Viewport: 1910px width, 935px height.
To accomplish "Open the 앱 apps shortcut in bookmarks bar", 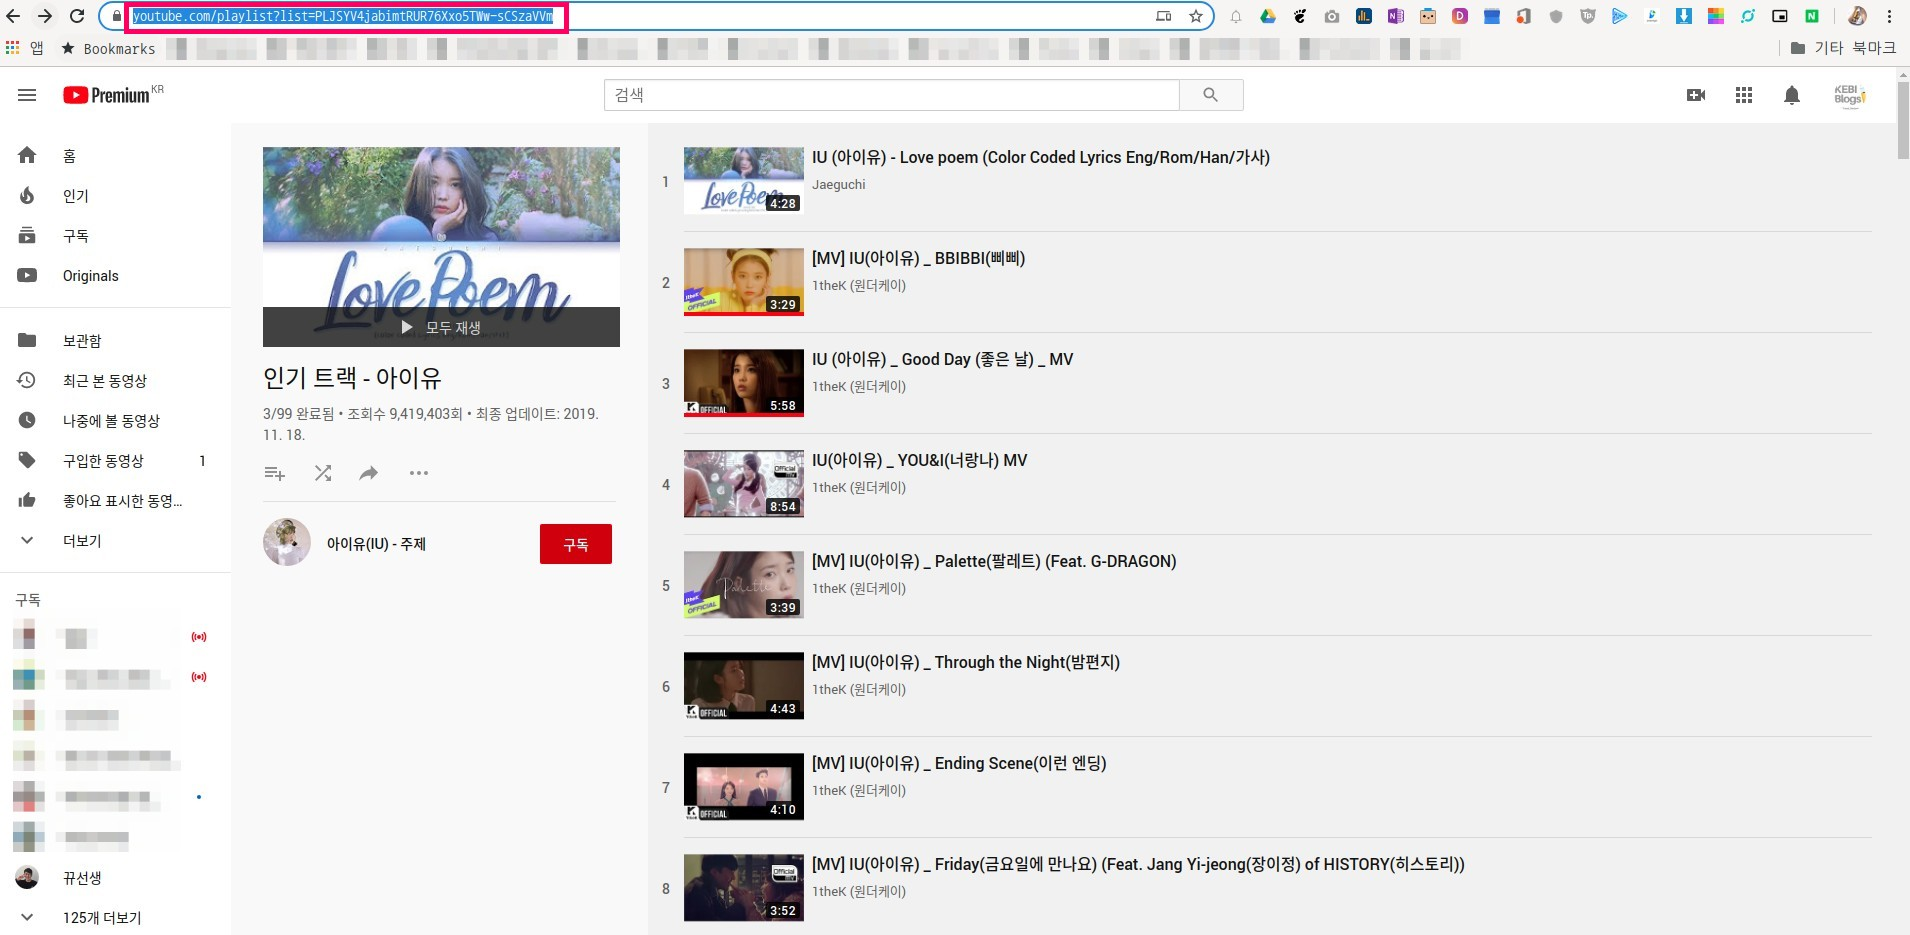I will point(25,48).
